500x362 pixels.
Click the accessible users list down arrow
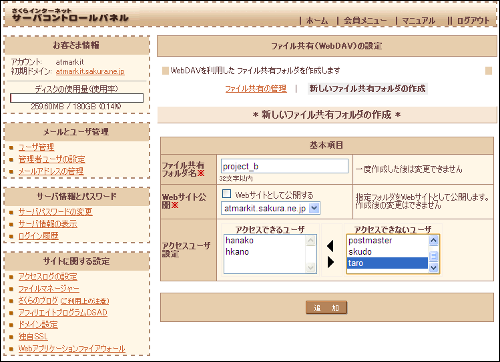tap(310, 267)
